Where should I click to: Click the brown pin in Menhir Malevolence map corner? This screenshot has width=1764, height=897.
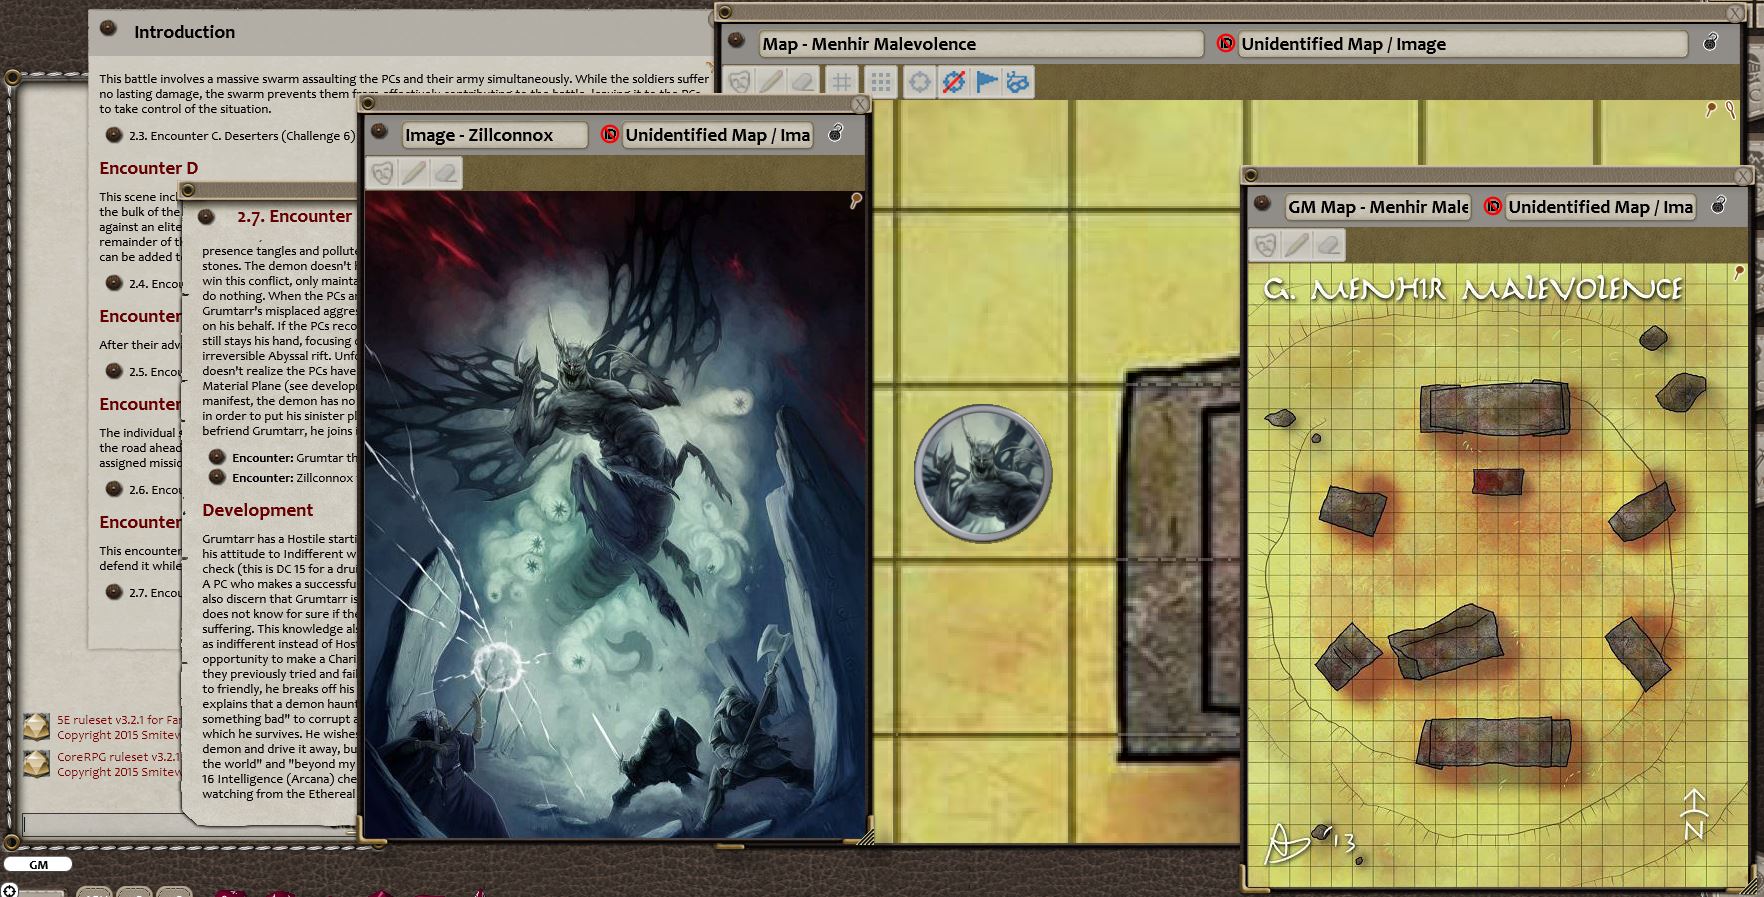[x=1711, y=110]
